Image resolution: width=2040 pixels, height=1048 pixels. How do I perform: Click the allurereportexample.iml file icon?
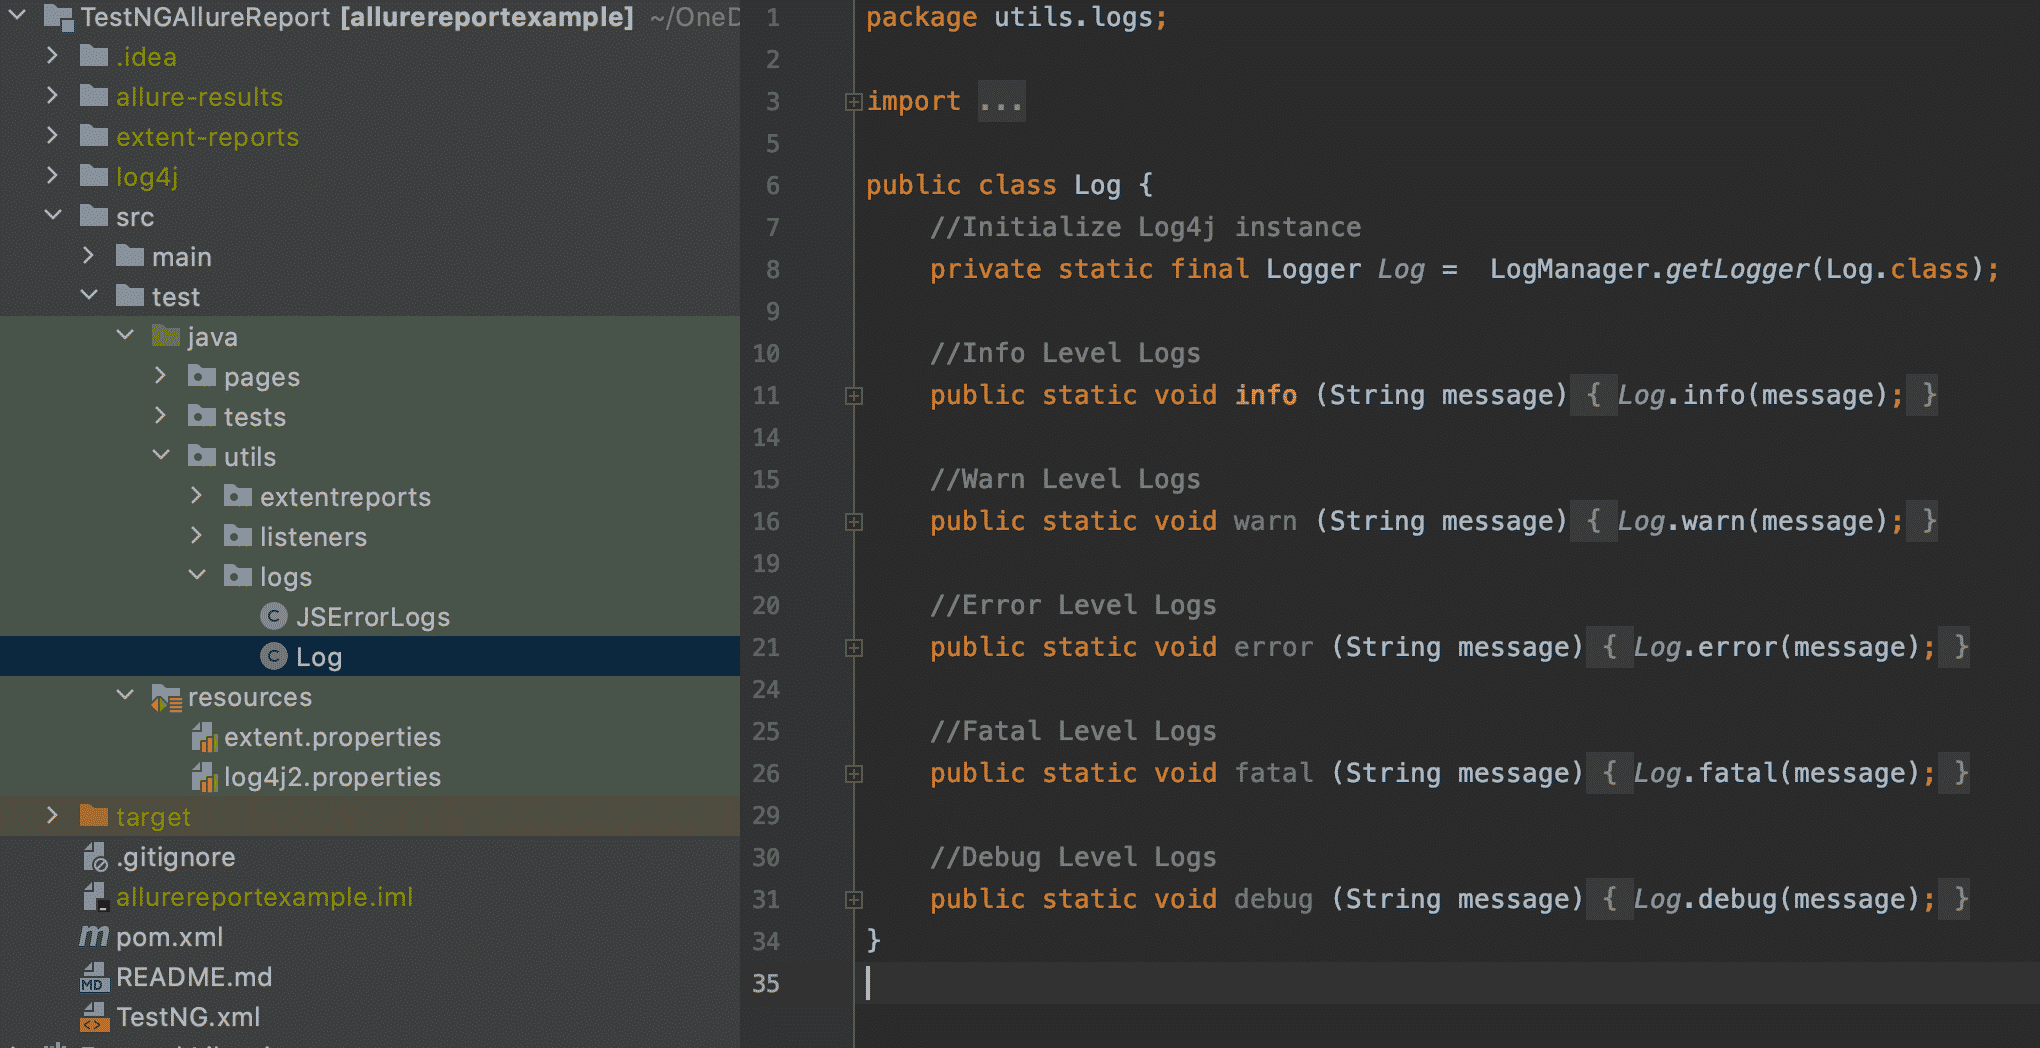tap(95, 897)
